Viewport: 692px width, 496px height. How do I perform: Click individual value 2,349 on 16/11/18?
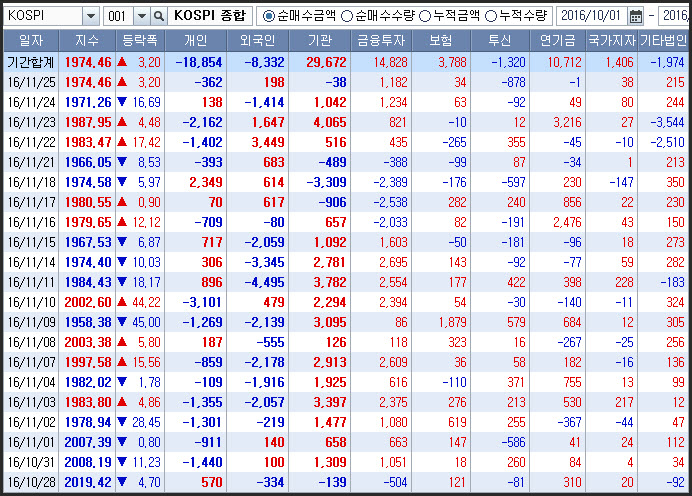coord(206,182)
